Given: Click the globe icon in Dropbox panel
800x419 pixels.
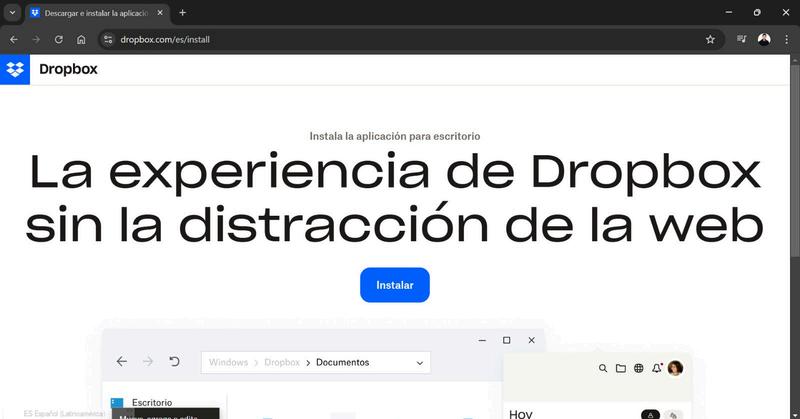Looking at the screenshot, I should point(638,368).
